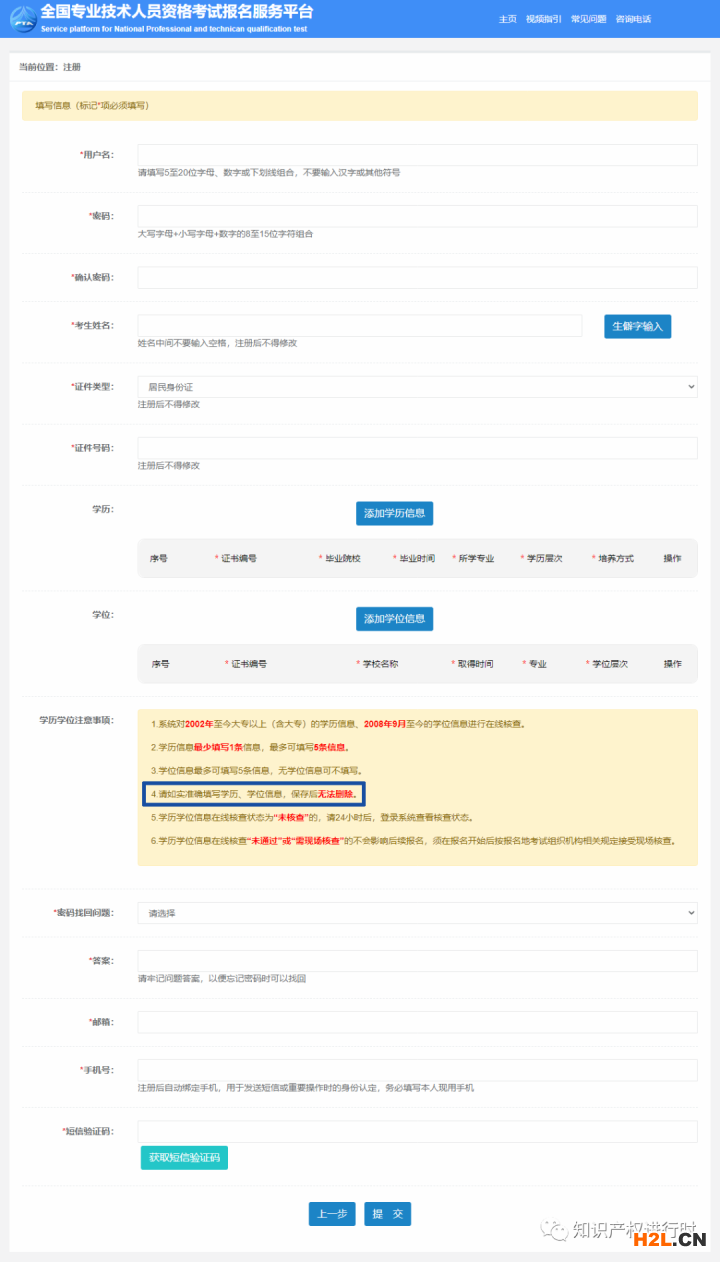The height and width of the screenshot is (1262, 720).
Task: Click the 添加学历信息 button
Action: [x=394, y=513]
